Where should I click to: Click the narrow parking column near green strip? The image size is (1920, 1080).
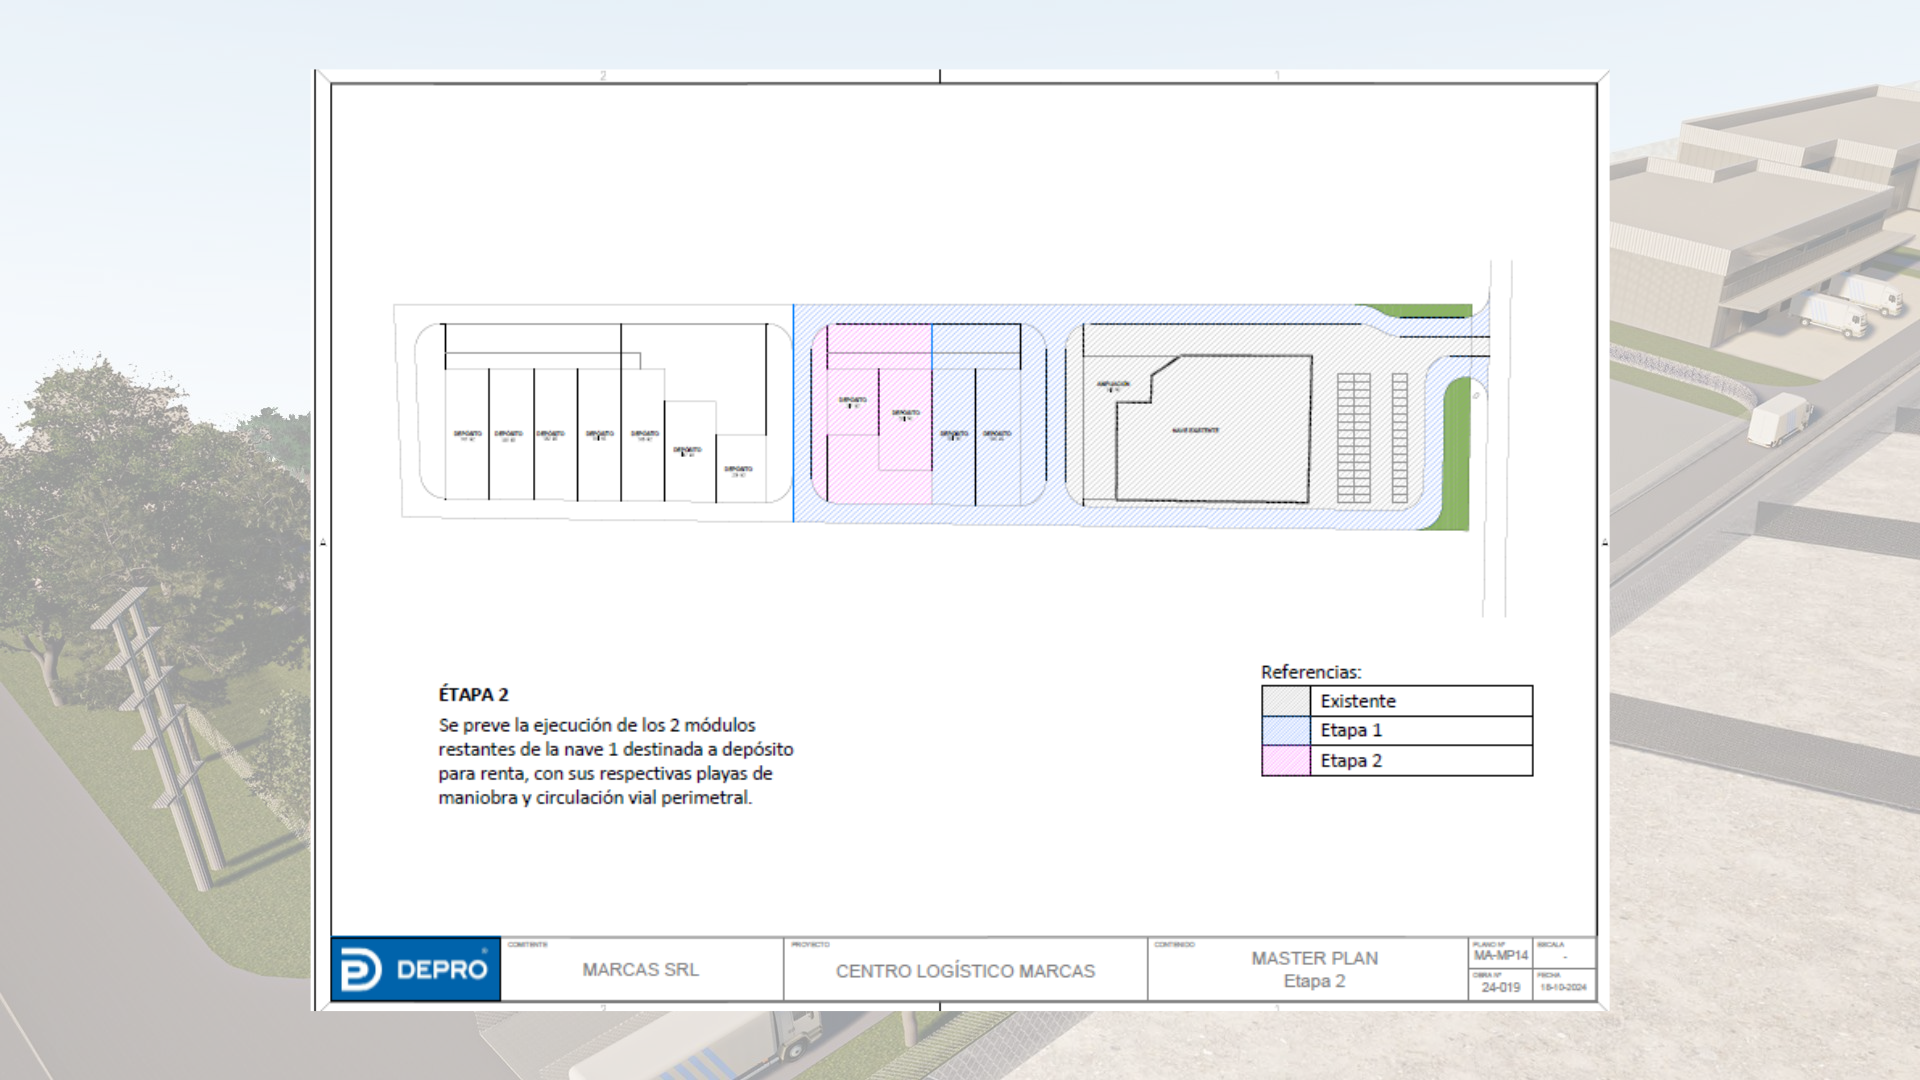pyautogui.click(x=1399, y=438)
